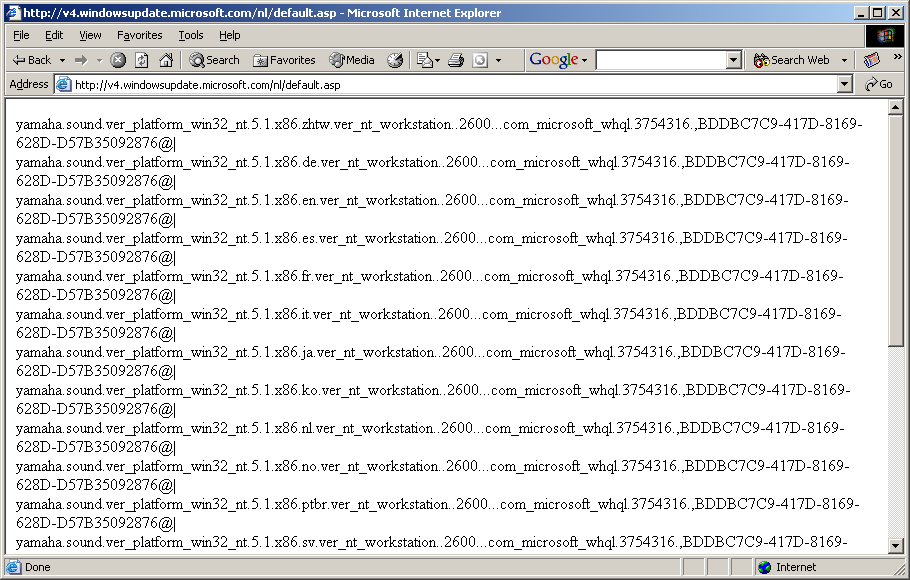910x580 pixels.
Task: Open the Favorites menu
Action: click(140, 35)
